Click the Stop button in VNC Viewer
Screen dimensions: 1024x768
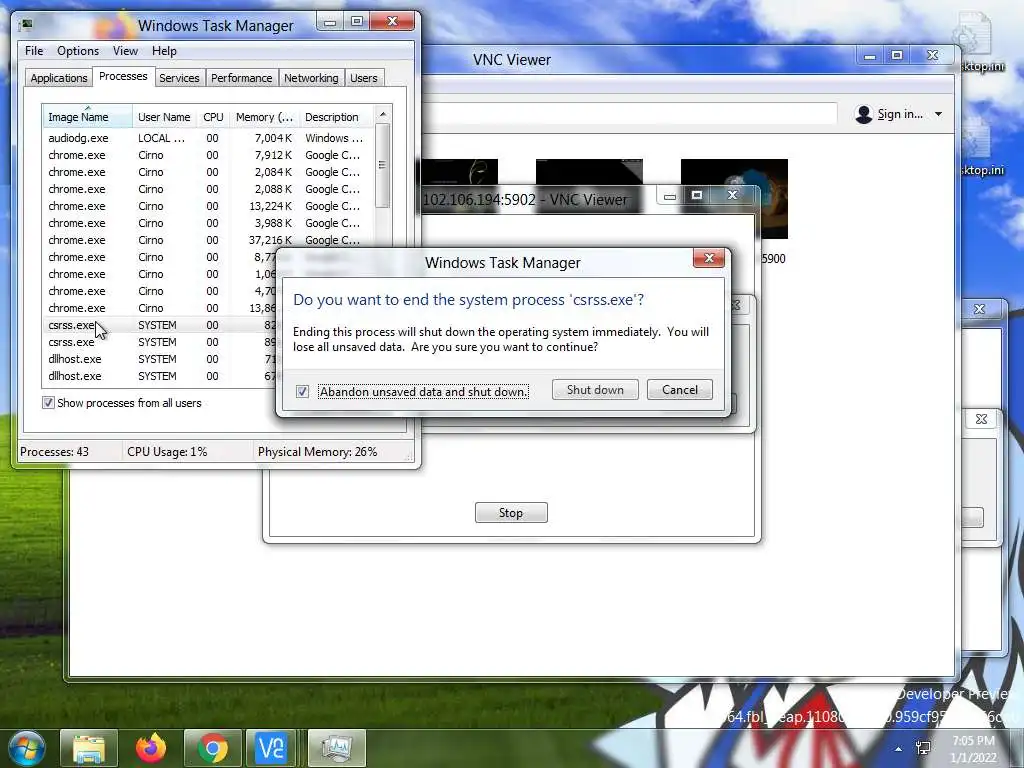pos(511,513)
